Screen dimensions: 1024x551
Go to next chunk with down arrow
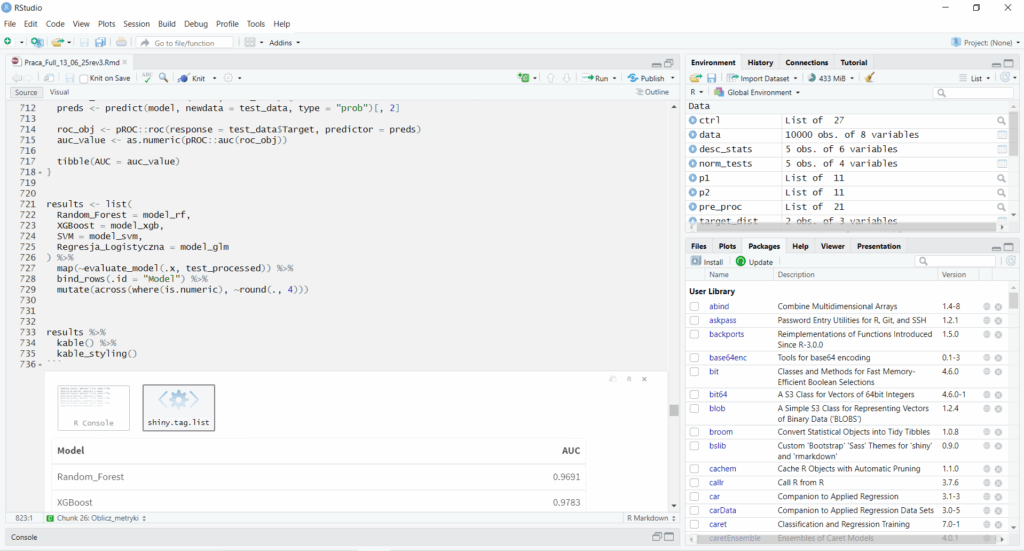(567, 78)
